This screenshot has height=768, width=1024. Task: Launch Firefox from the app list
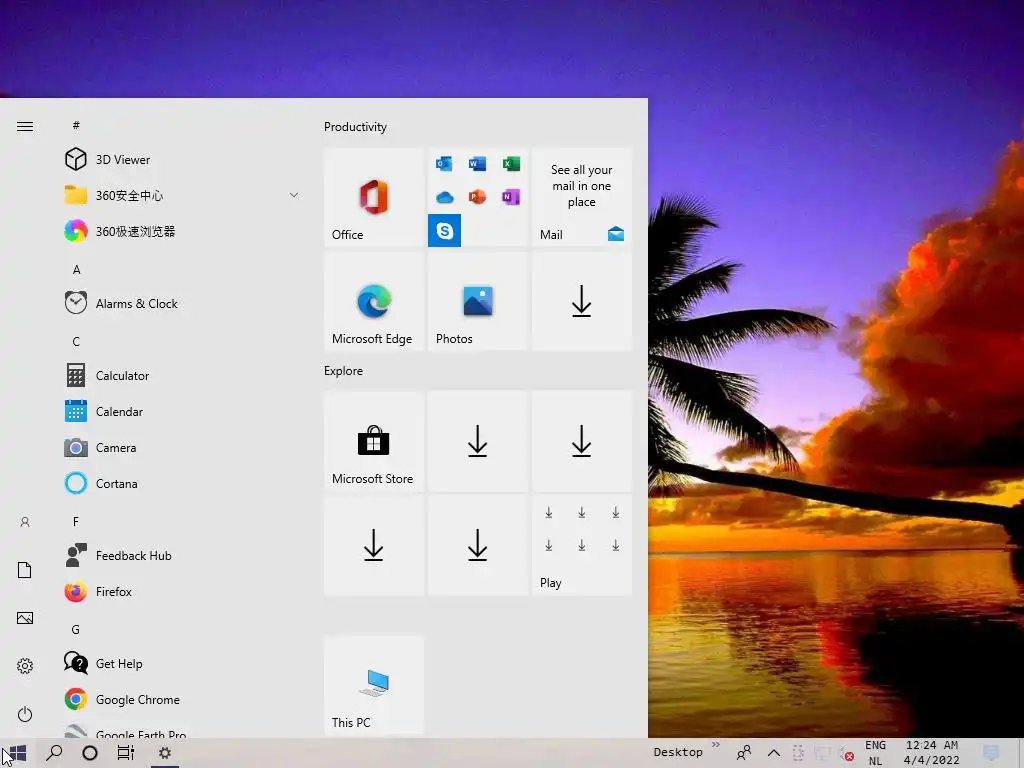coord(180,592)
